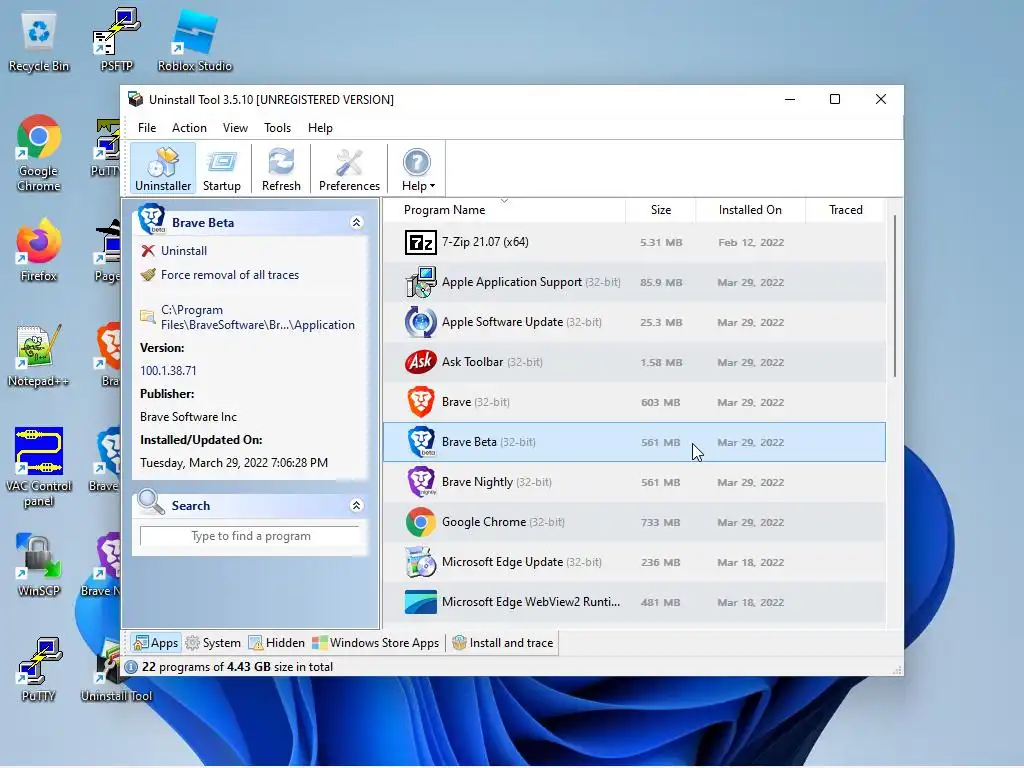The height and width of the screenshot is (768, 1024).
Task: Click the Google Chrome icon in program list
Action: (421, 522)
